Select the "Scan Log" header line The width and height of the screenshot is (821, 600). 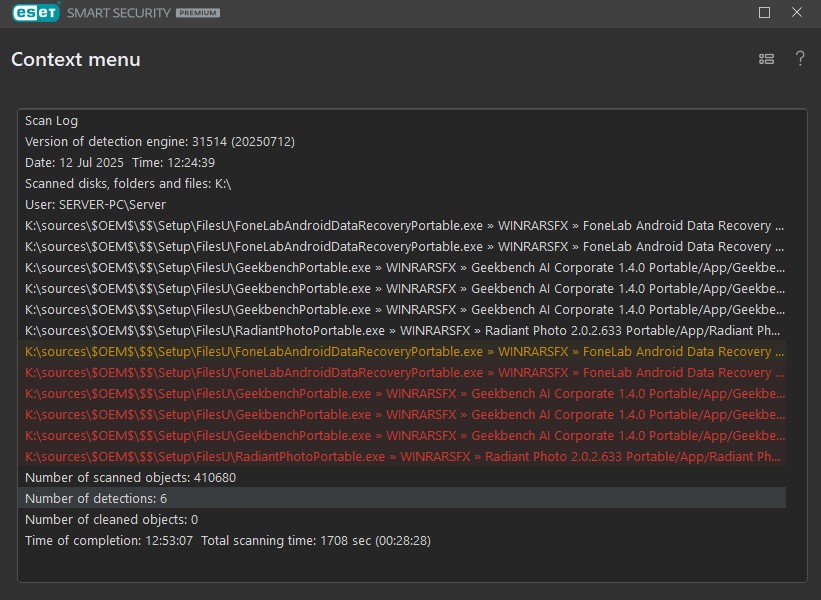[402, 121]
